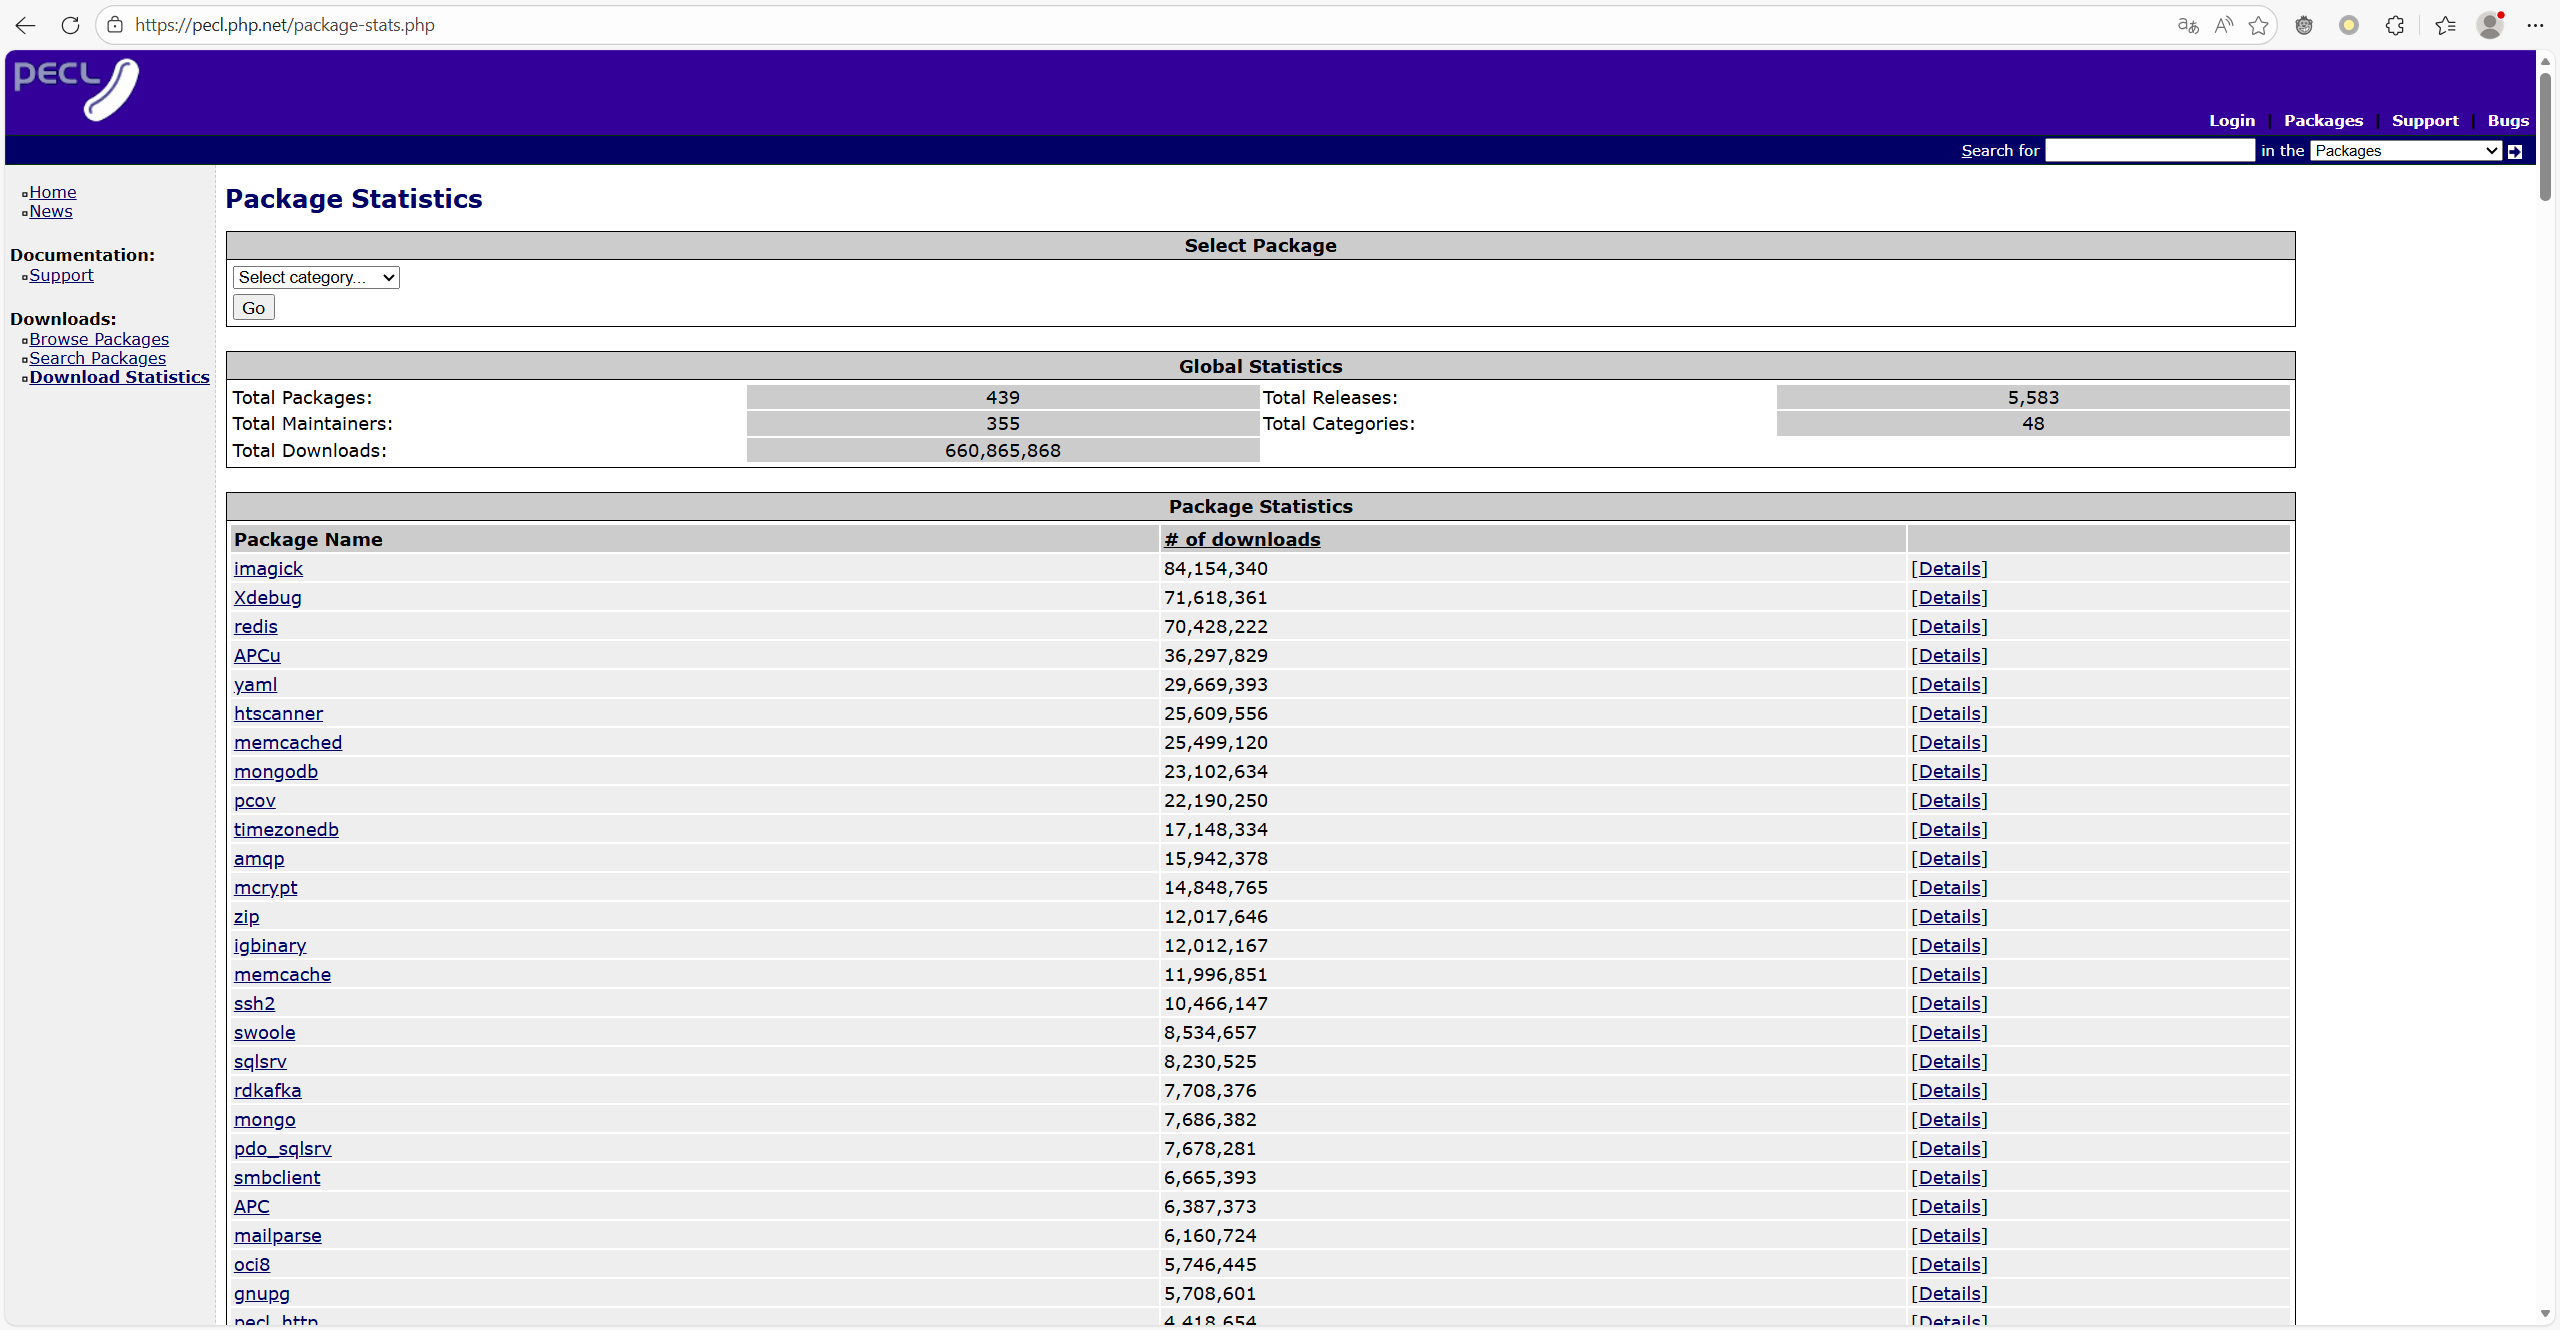Open browser settings three-dot menu

pyautogui.click(x=2535, y=25)
